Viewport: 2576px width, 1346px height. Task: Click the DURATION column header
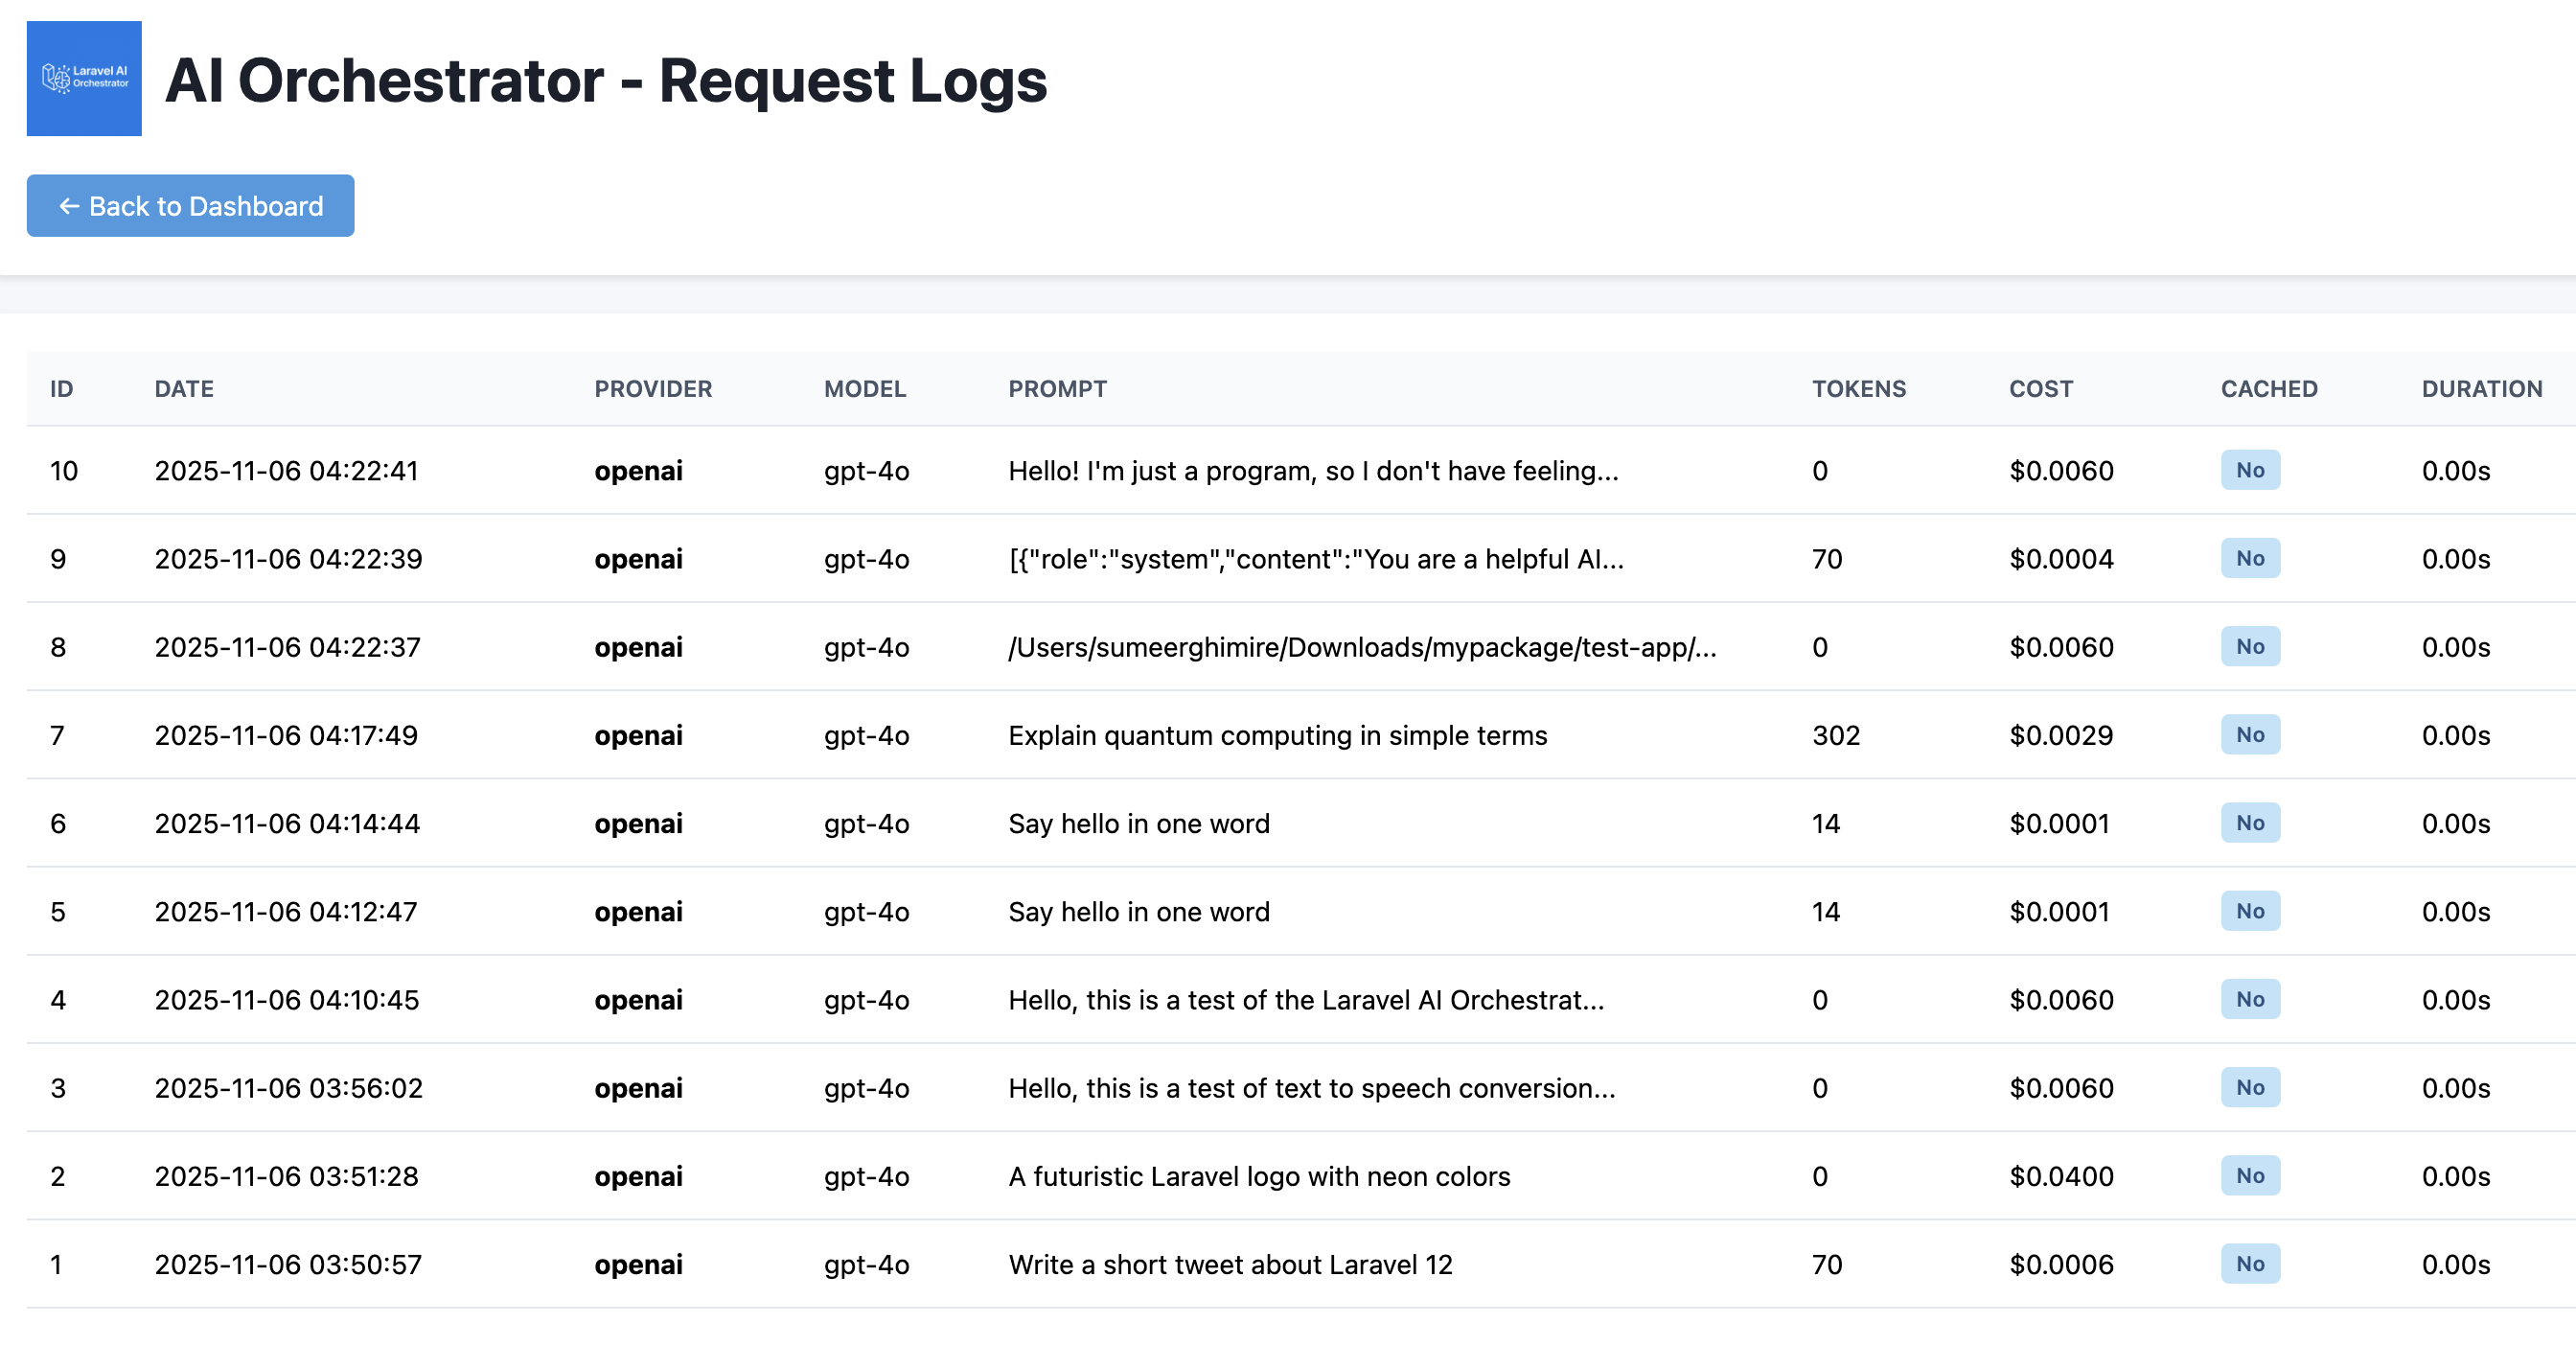2482,389
